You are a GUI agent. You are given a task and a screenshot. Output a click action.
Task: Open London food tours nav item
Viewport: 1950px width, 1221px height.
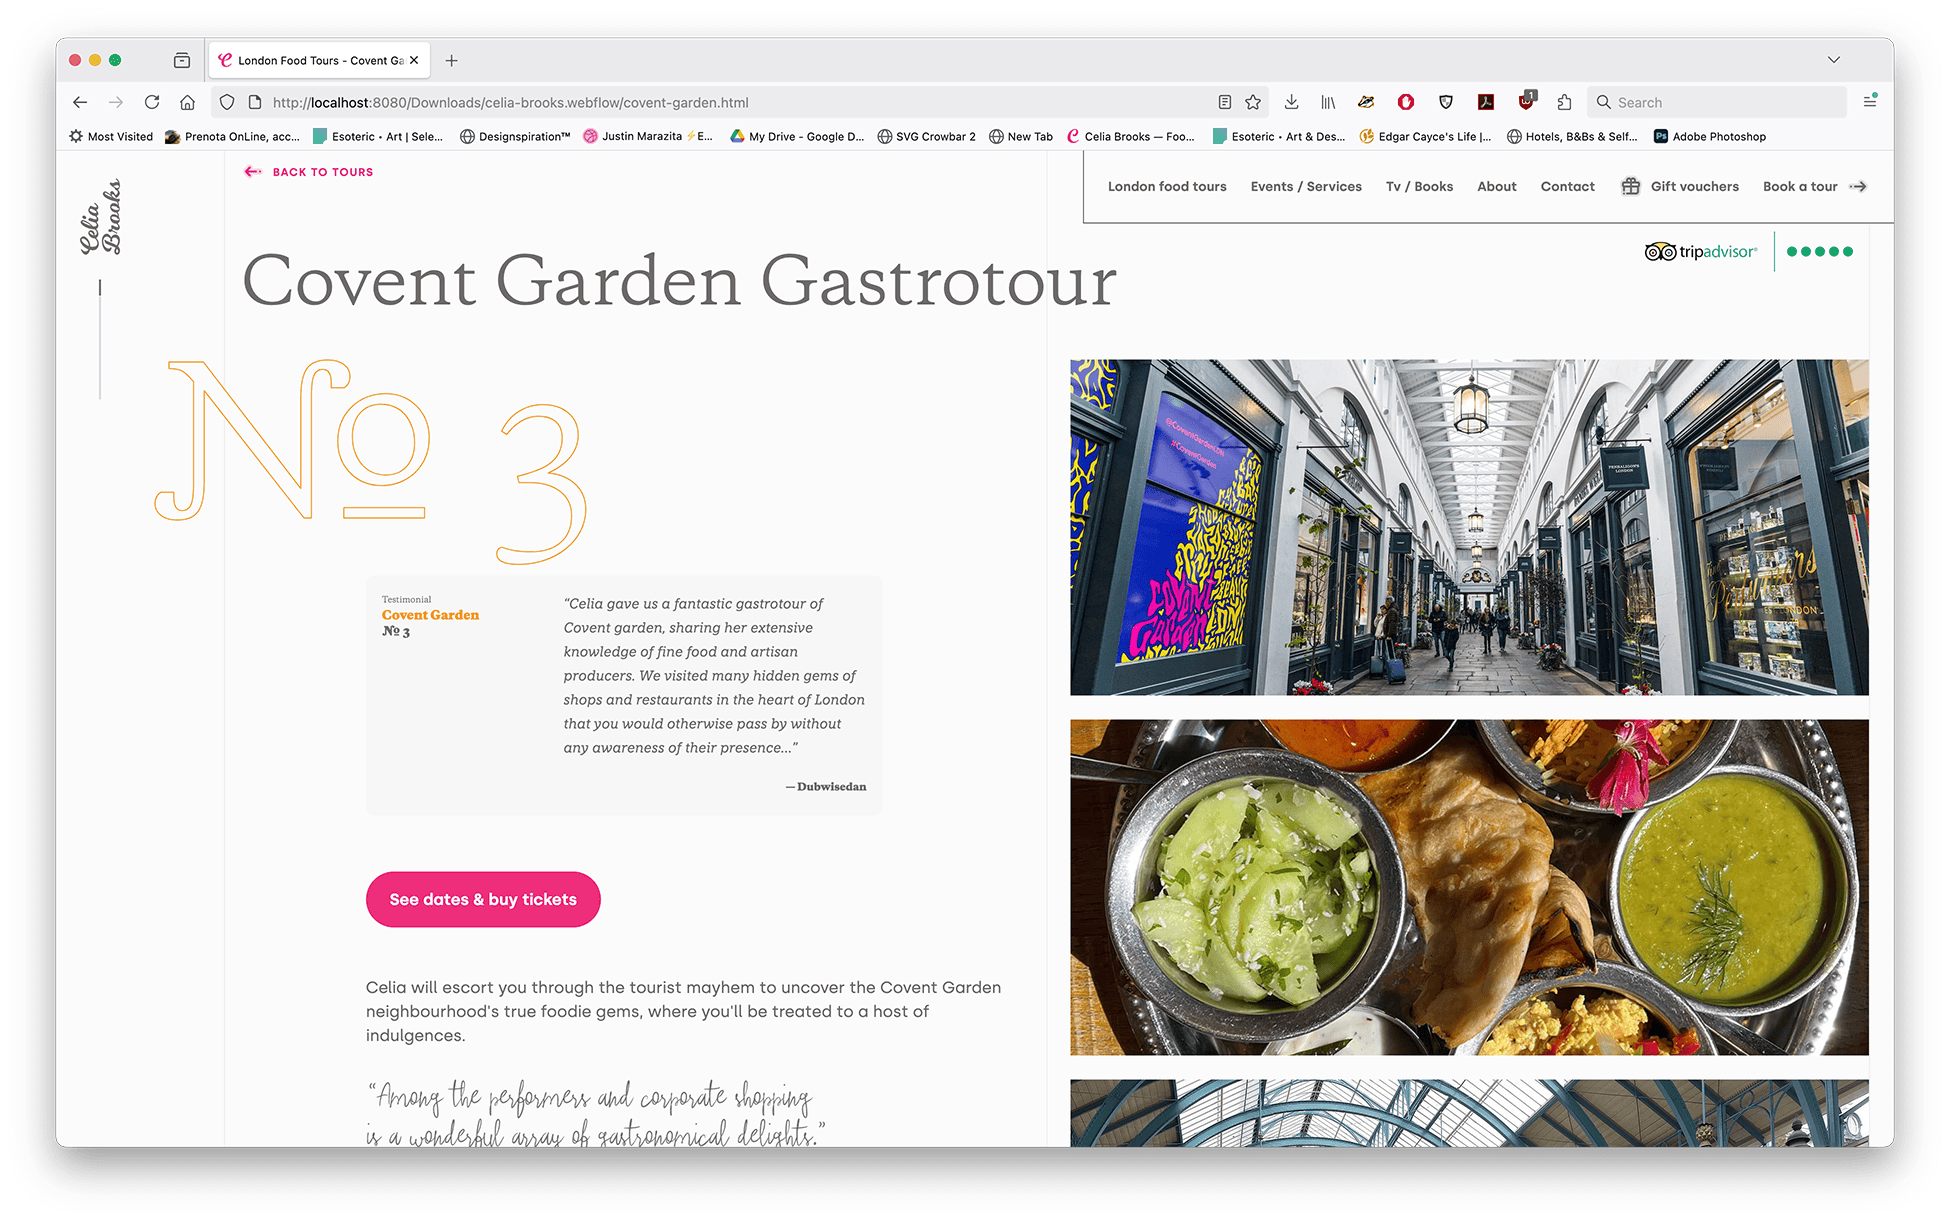(x=1167, y=187)
